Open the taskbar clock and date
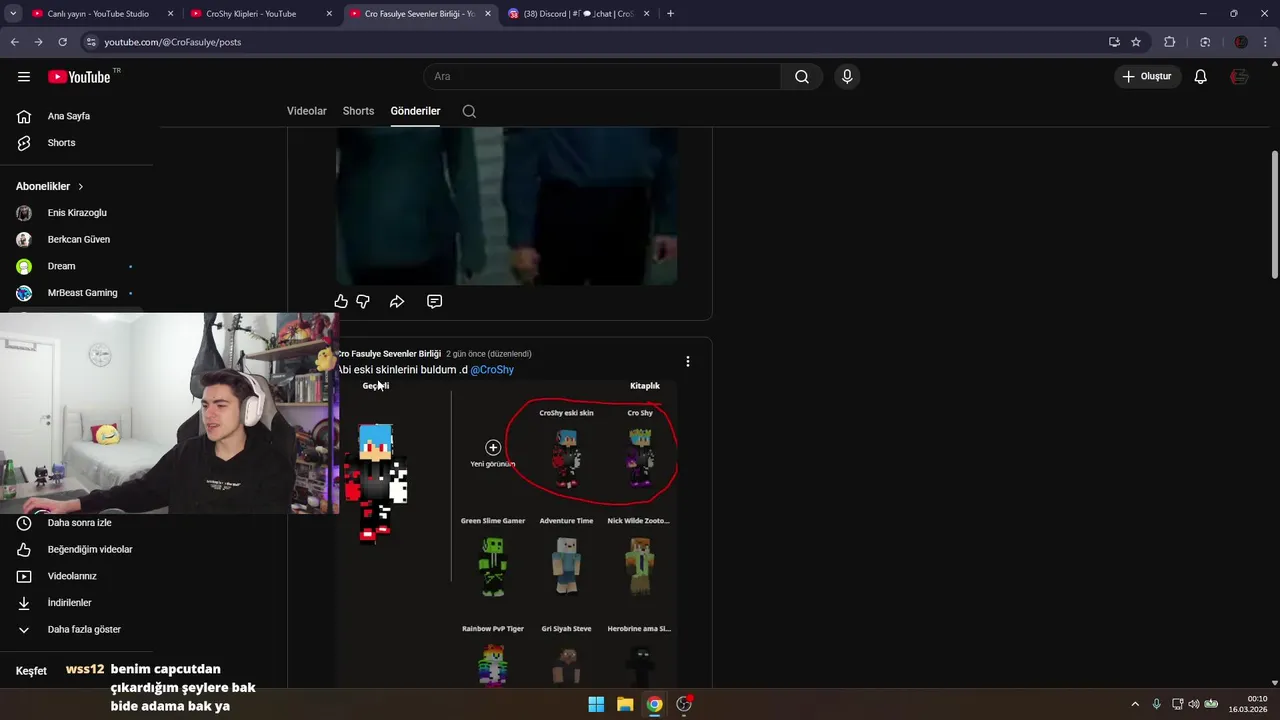 tap(1248, 704)
